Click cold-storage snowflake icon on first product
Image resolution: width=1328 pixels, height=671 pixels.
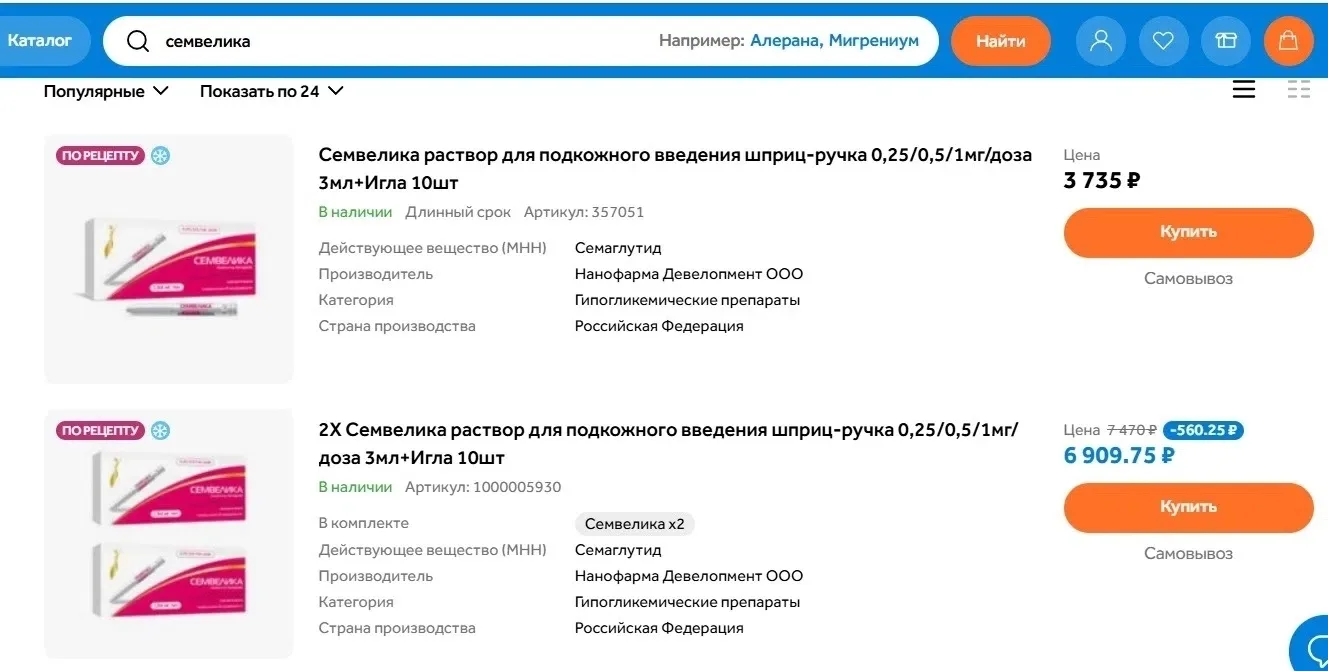coord(160,156)
